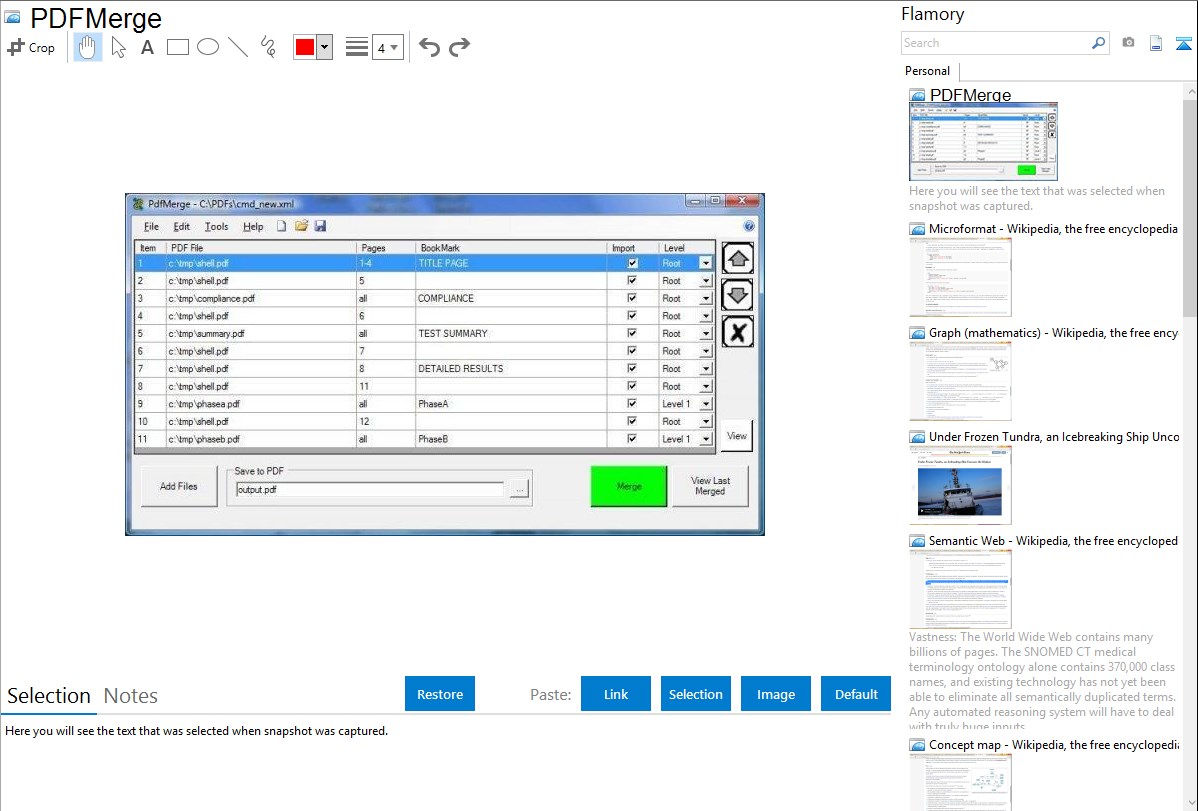Click the red color swatch

[x=305, y=47]
